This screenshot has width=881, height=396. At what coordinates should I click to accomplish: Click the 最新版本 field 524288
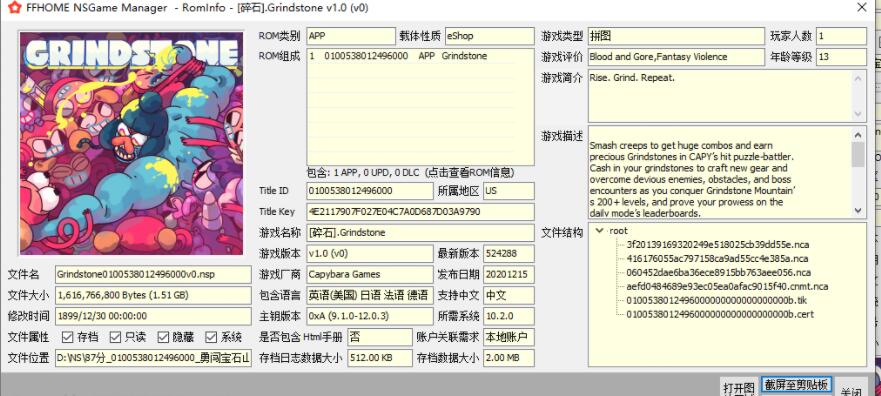coord(508,254)
